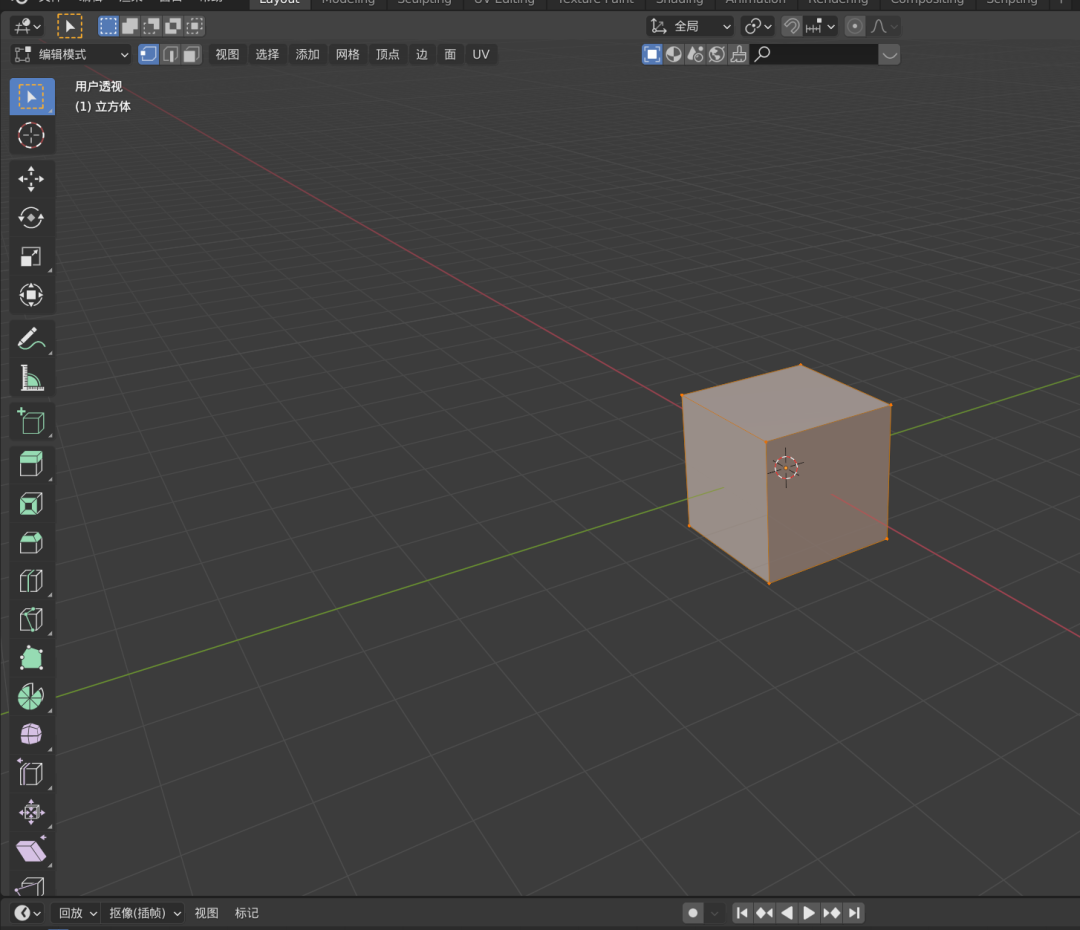This screenshot has height=930, width=1080.
Task: Select the Inset Faces tool
Action: [31, 504]
